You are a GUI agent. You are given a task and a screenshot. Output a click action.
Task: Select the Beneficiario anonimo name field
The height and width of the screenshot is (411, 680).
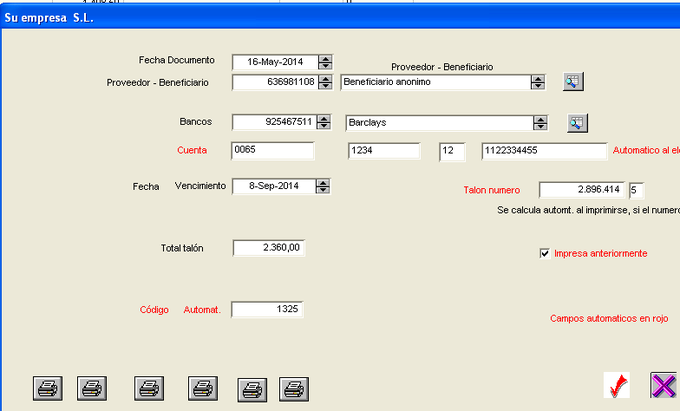pyautogui.click(x=436, y=82)
